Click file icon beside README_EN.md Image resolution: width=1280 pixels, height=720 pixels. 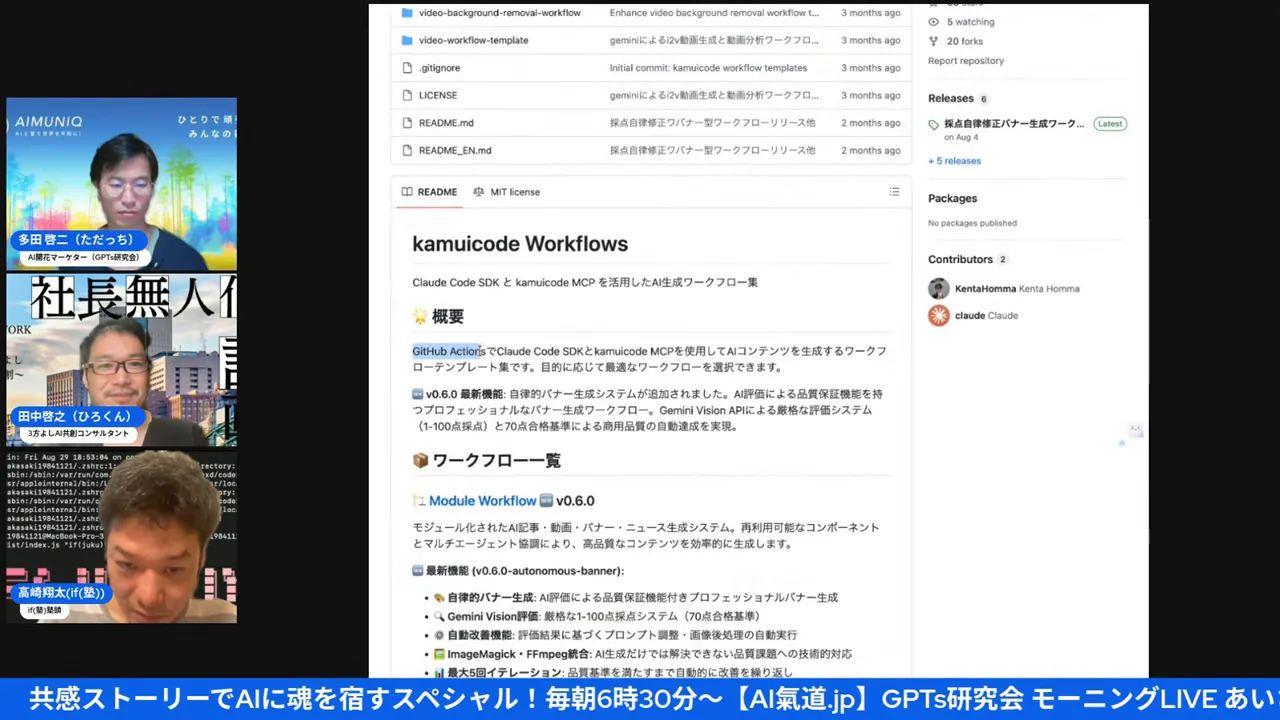[x=407, y=150]
